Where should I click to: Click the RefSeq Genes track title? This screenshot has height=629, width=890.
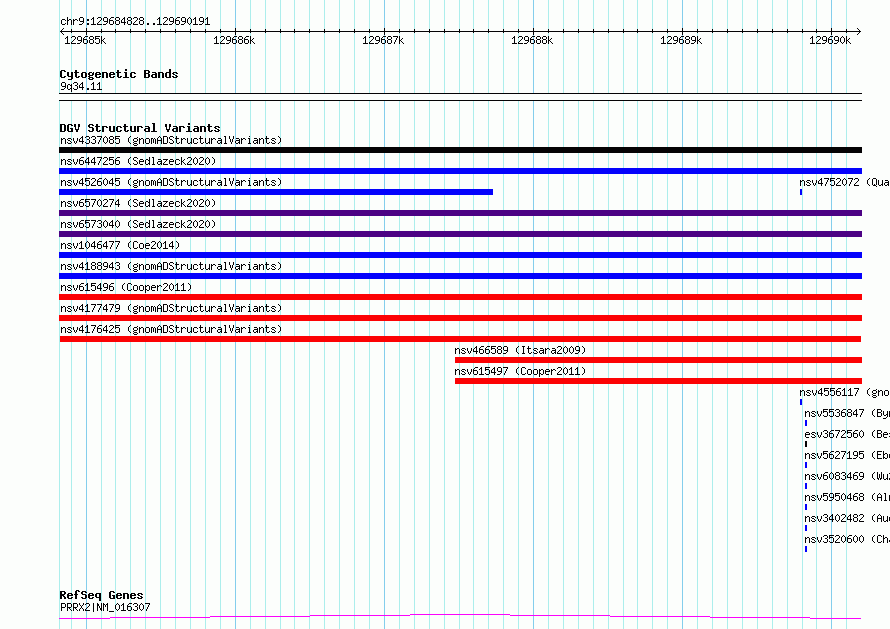(x=101, y=596)
